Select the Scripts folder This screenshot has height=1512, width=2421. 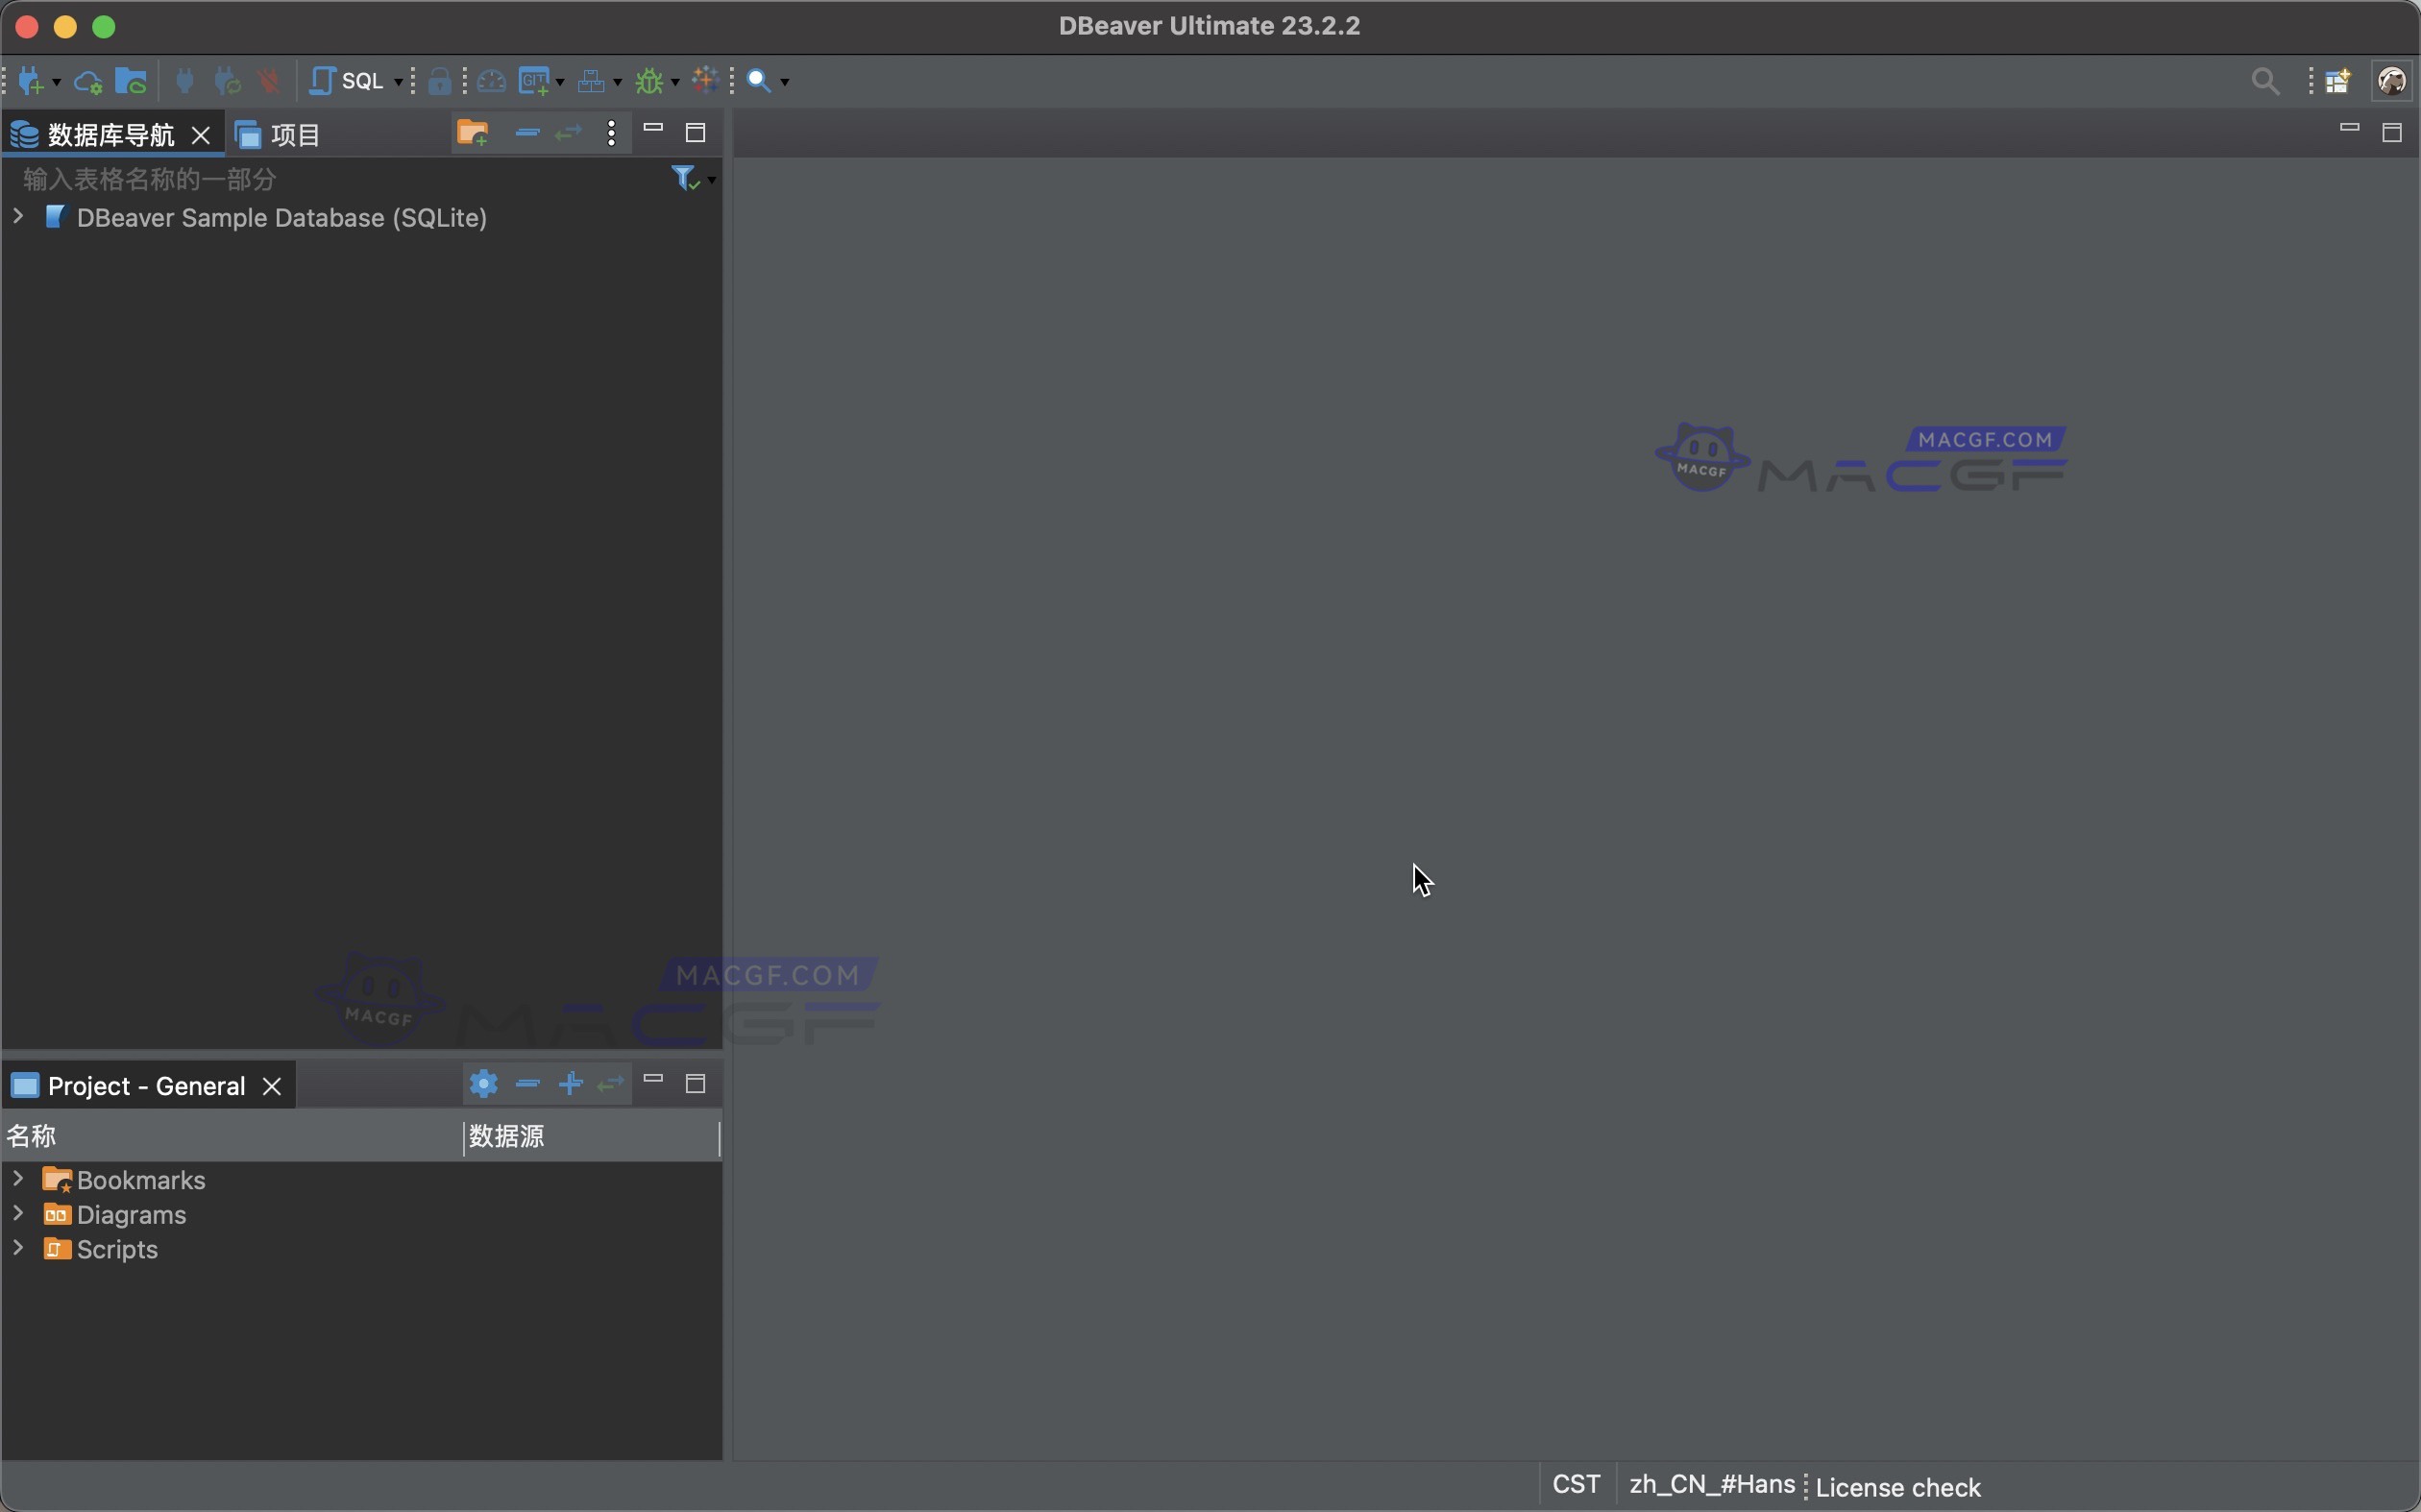click(101, 1250)
